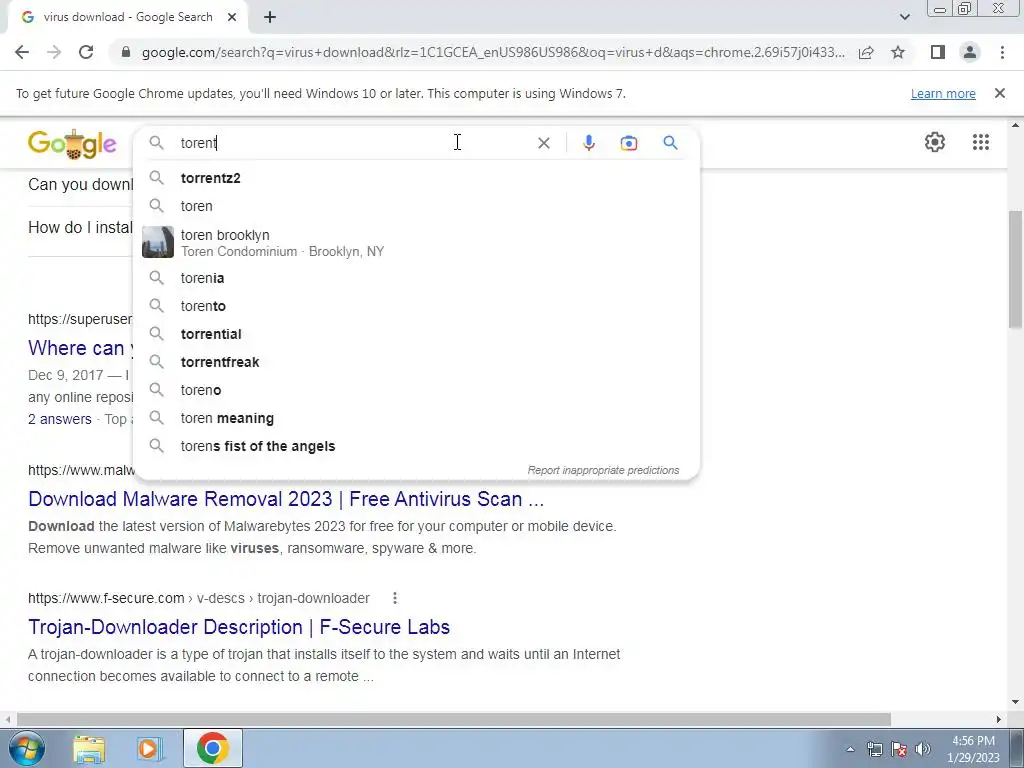Image resolution: width=1024 pixels, height=768 pixels.
Task: Share this page icon in address bar
Action: [x=866, y=52]
